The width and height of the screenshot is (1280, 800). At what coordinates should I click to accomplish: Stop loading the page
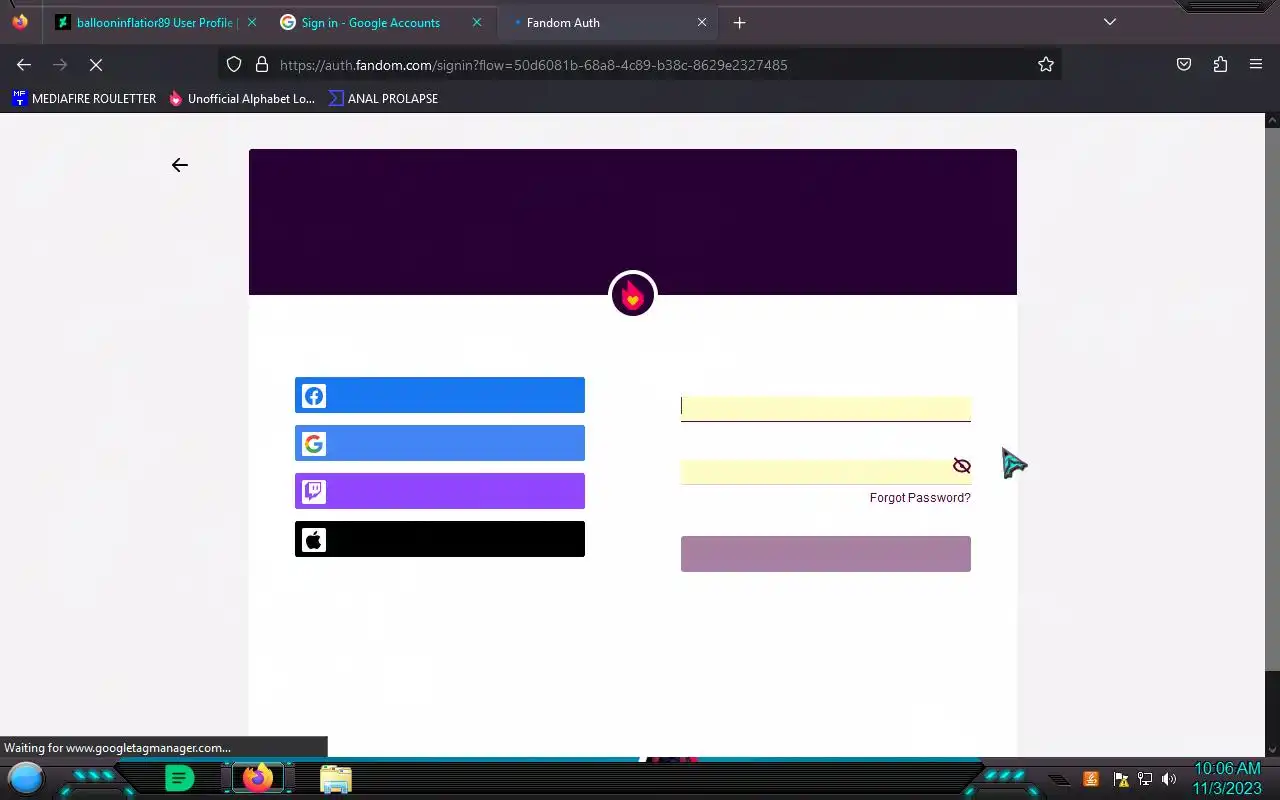click(96, 65)
